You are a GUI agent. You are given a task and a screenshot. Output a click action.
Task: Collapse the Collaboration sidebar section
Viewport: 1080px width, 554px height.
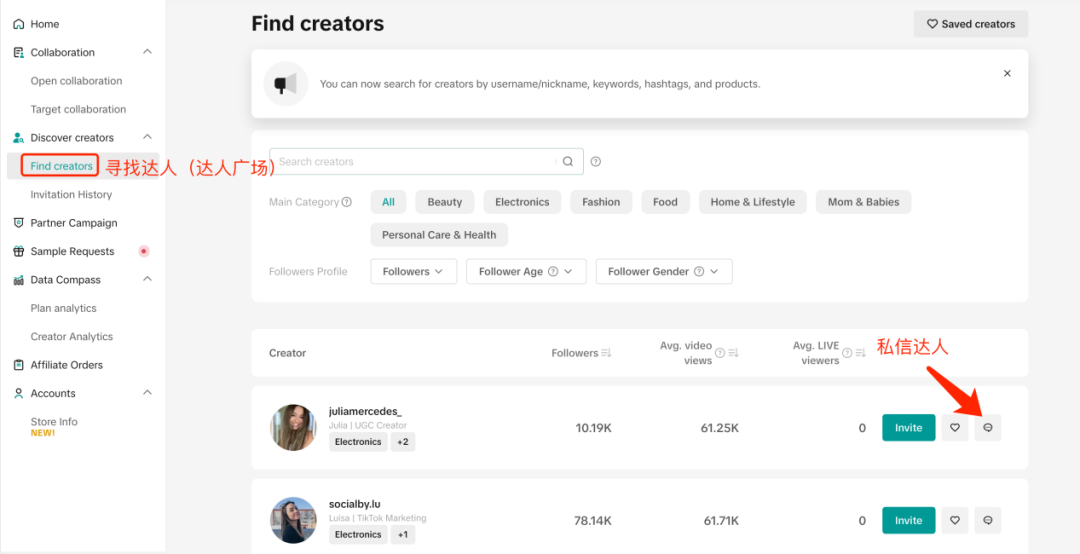147,52
